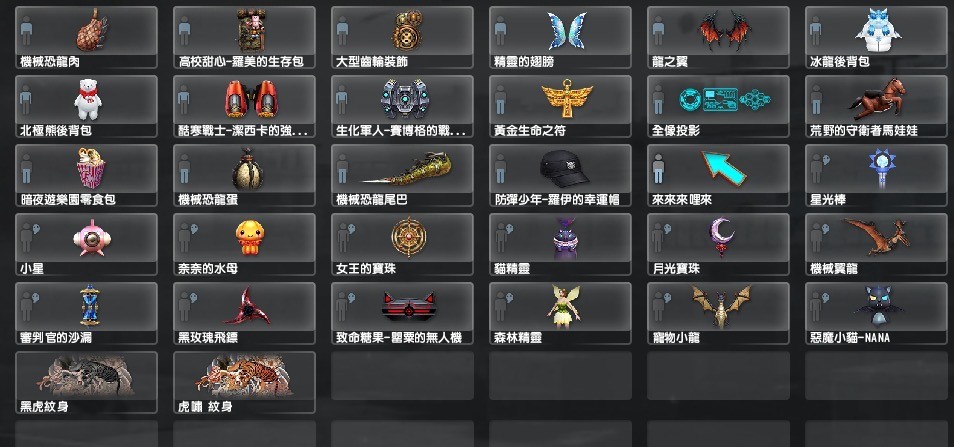Choose the 精靈的翅膀 blue butterfly wings
The height and width of the screenshot is (447, 954).
560,37
